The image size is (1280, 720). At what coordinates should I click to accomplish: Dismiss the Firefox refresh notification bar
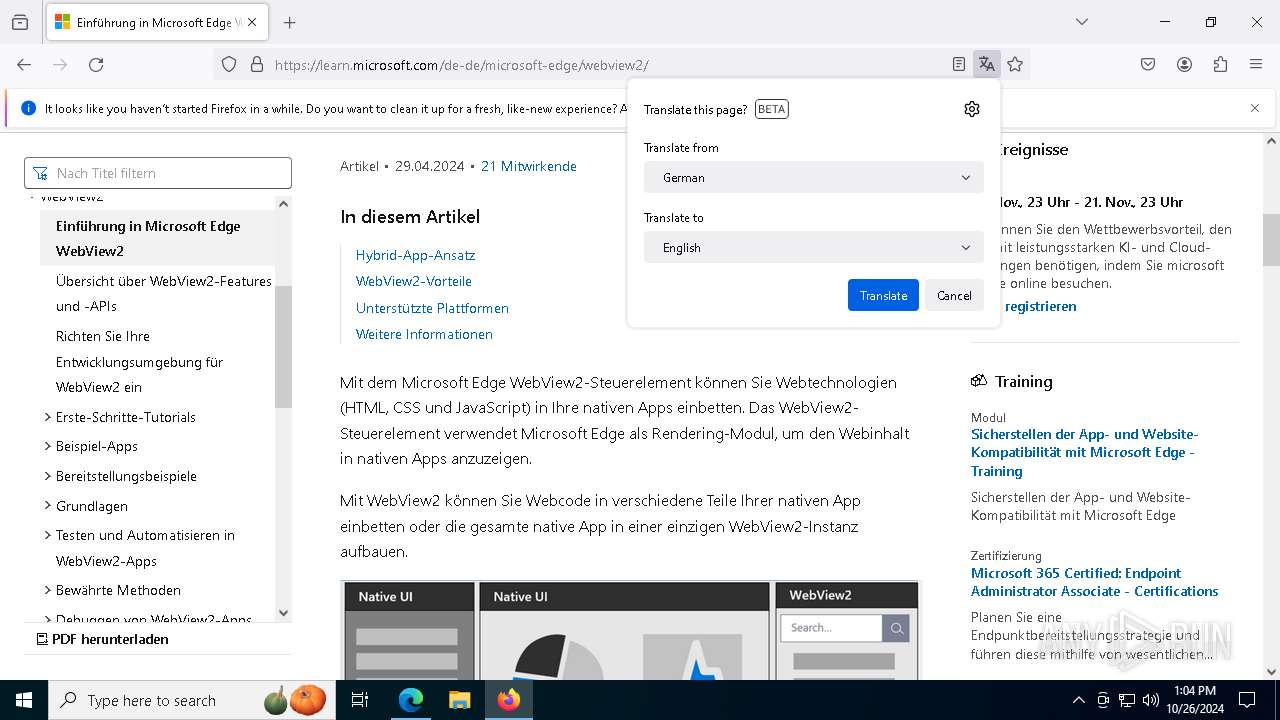click(1255, 108)
